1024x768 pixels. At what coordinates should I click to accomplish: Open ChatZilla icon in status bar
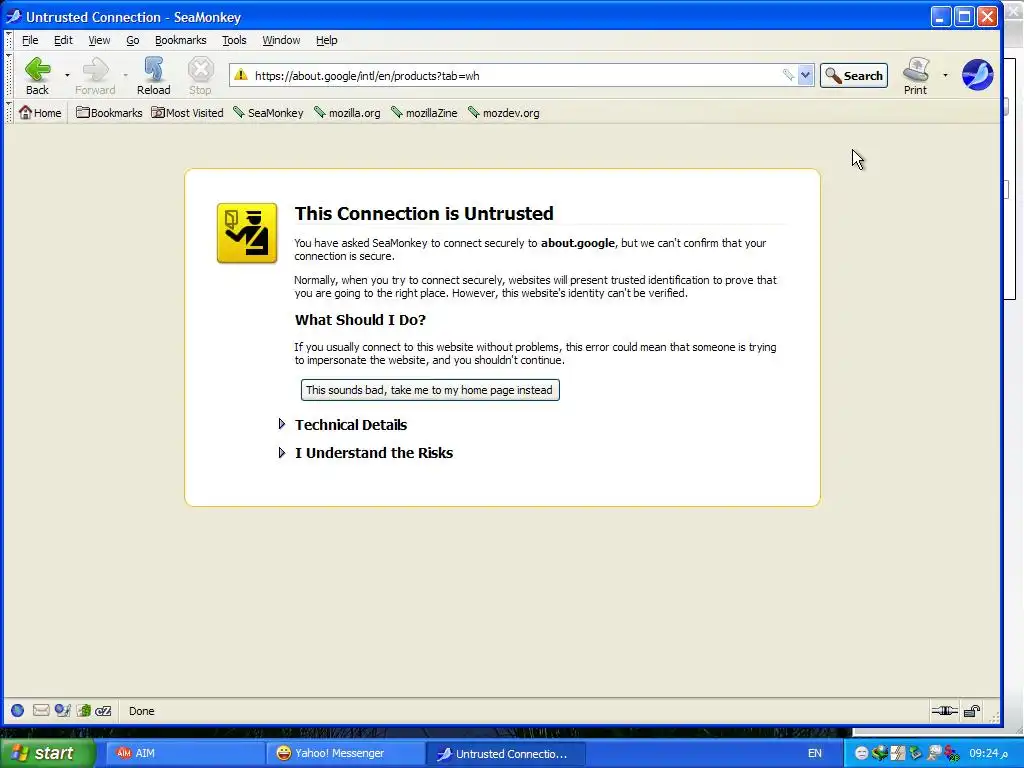(x=103, y=711)
